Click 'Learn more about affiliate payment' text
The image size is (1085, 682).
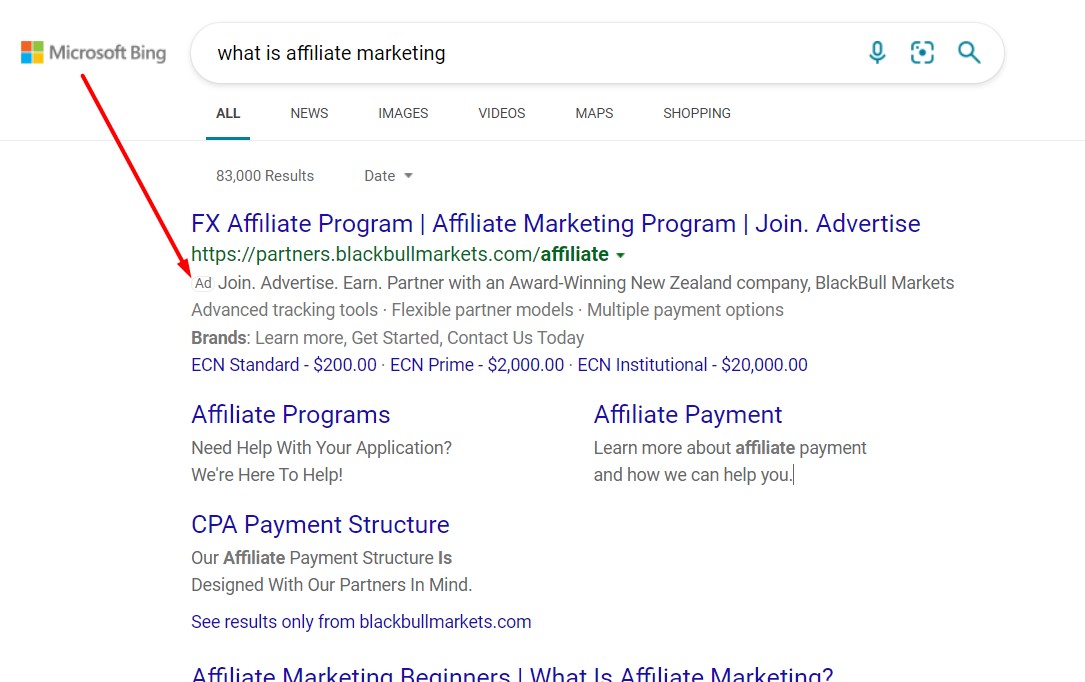(730, 448)
